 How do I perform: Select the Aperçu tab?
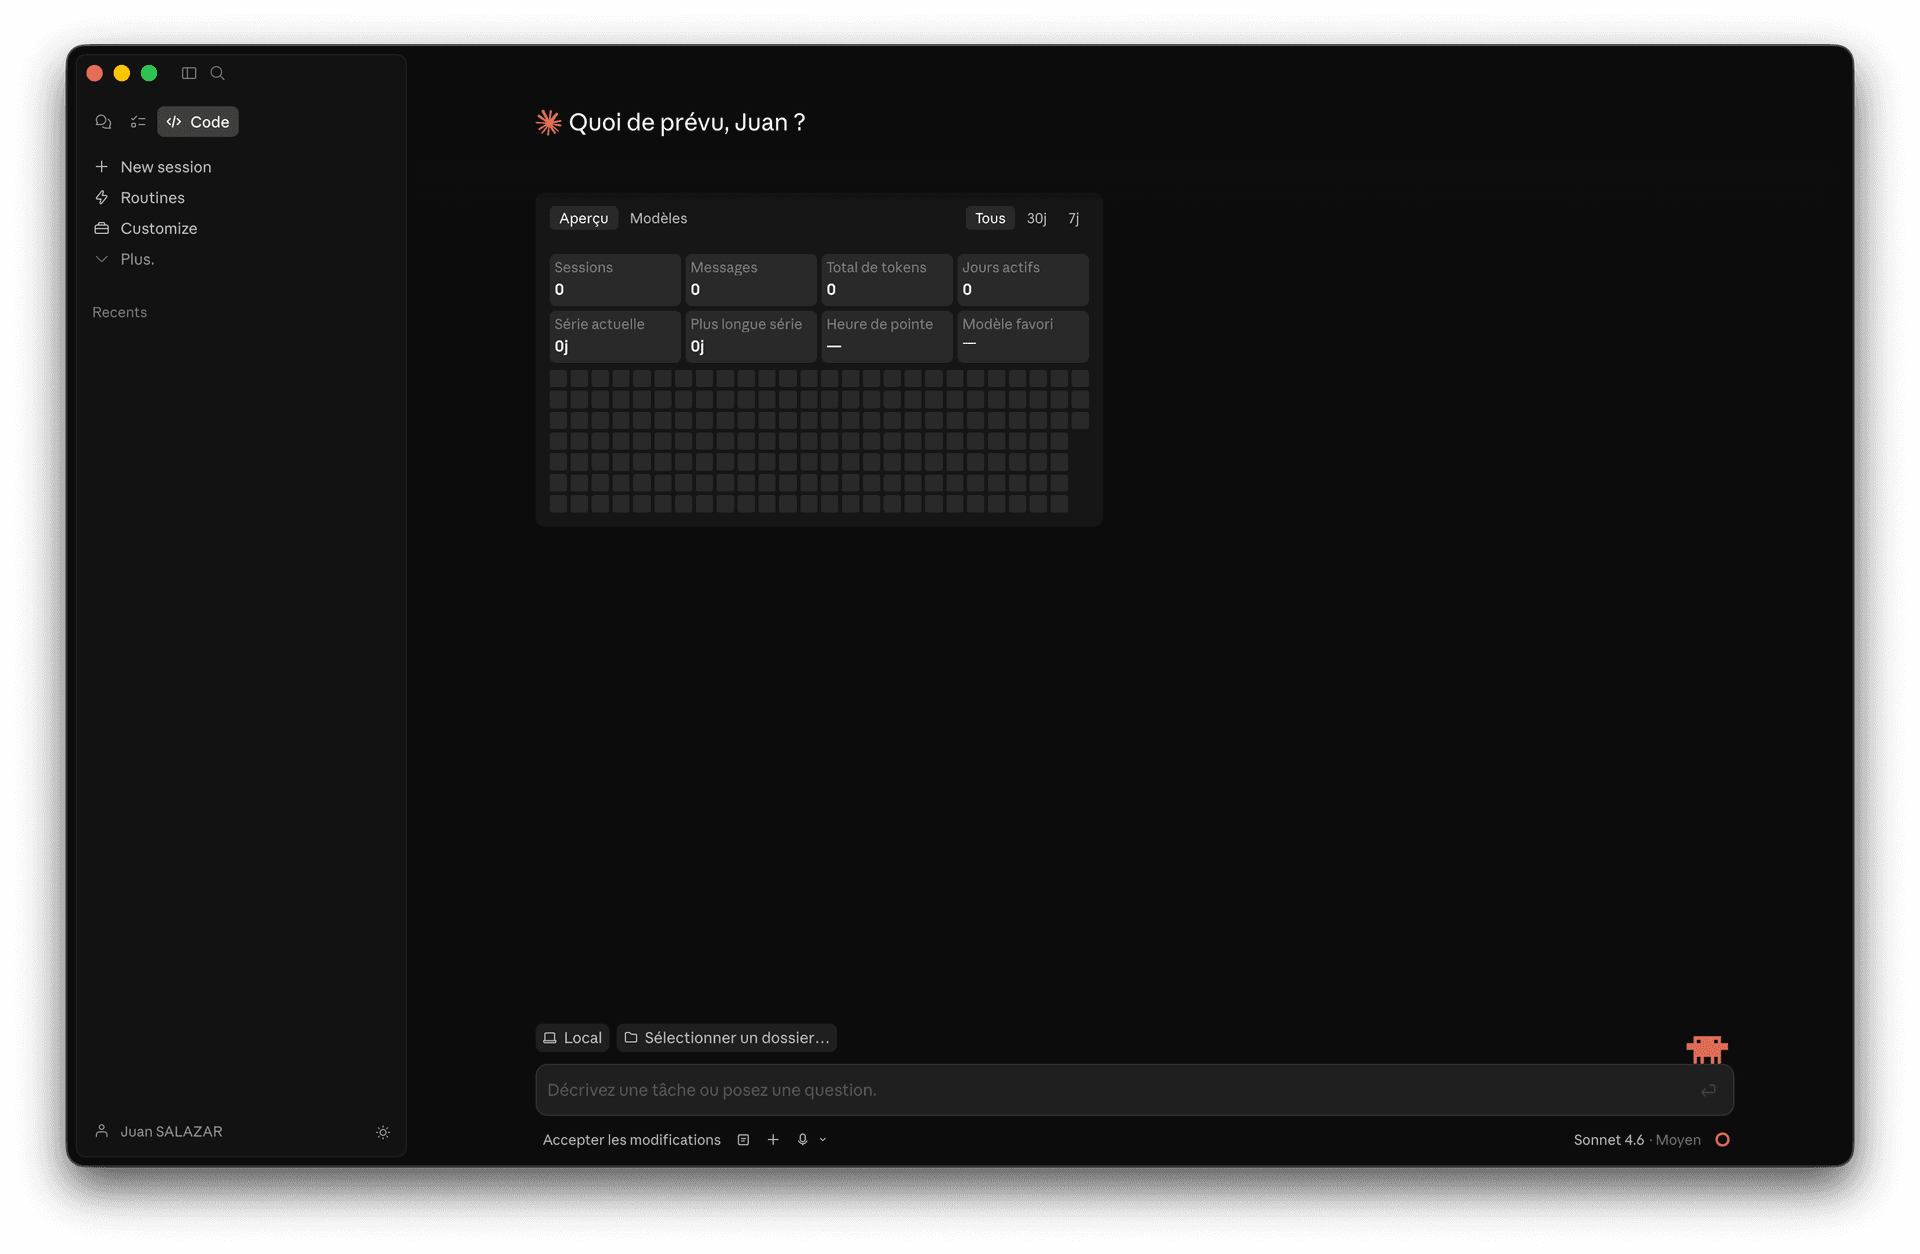(584, 218)
